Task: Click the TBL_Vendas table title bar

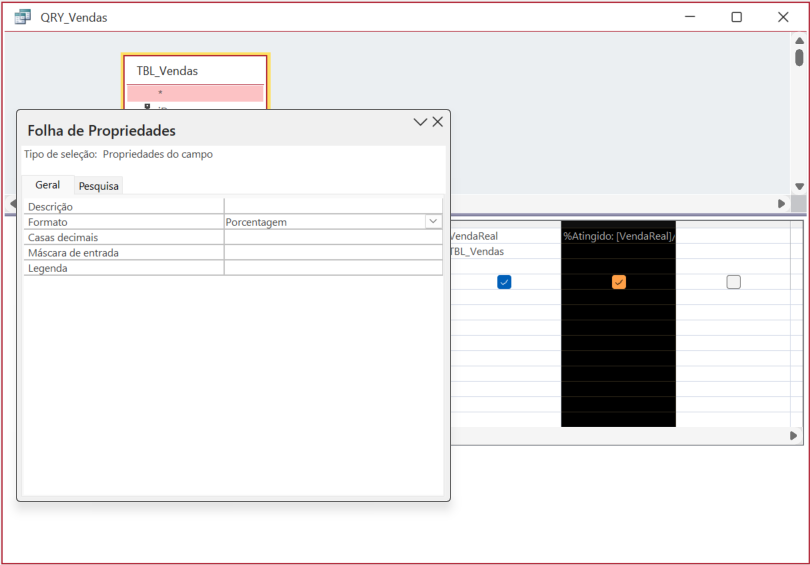Action: [196, 71]
